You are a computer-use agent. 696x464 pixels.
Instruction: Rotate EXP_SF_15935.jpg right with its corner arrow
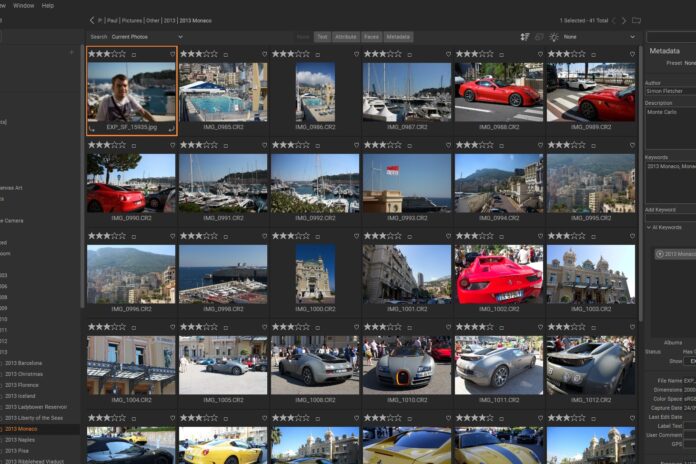click(x=171, y=129)
